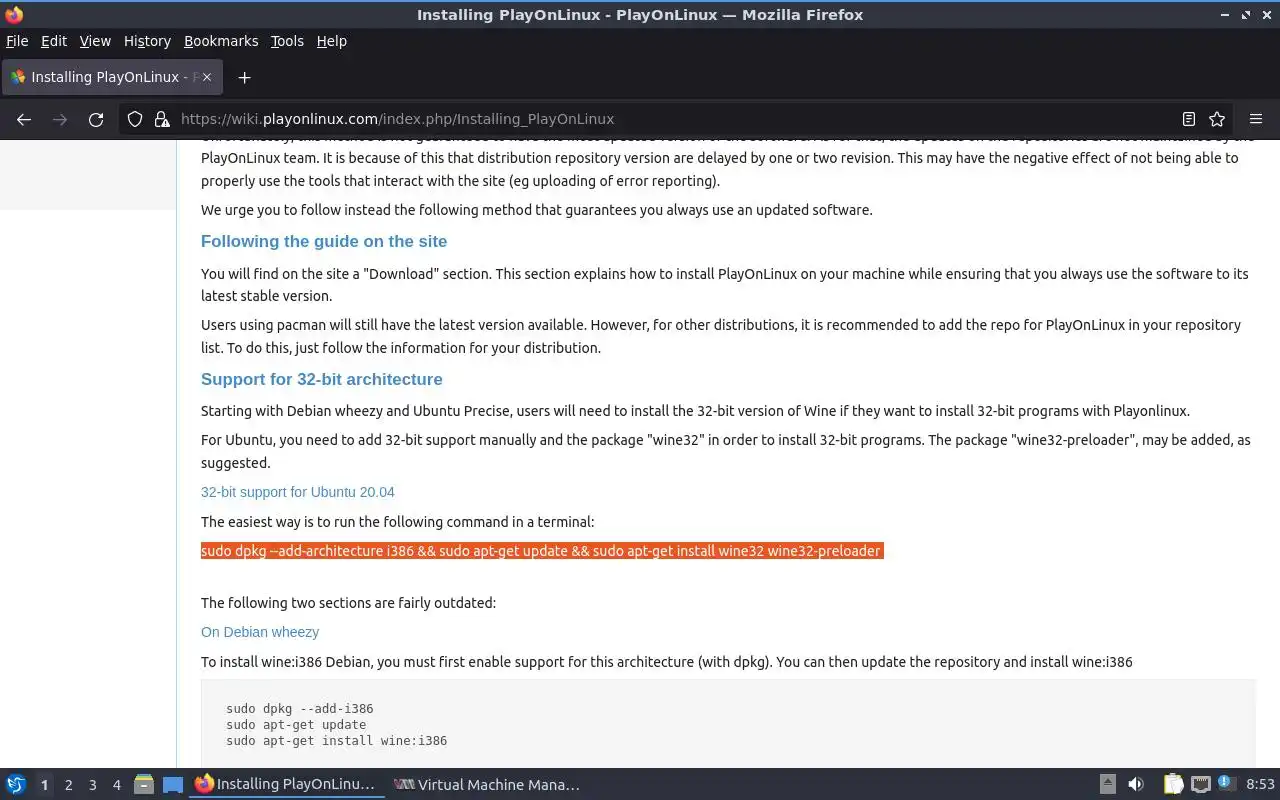Screen dimensions: 1280x800
Task: Click the forward navigation arrow
Action: tap(60, 119)
